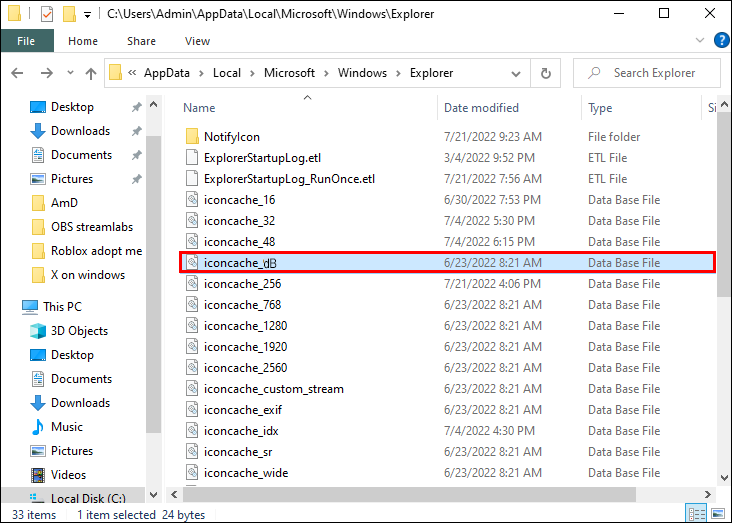This screenshot has height=523, width=732.
Task: Select OBS streamlabs folder in sidebar
Action: coord(92,226)
